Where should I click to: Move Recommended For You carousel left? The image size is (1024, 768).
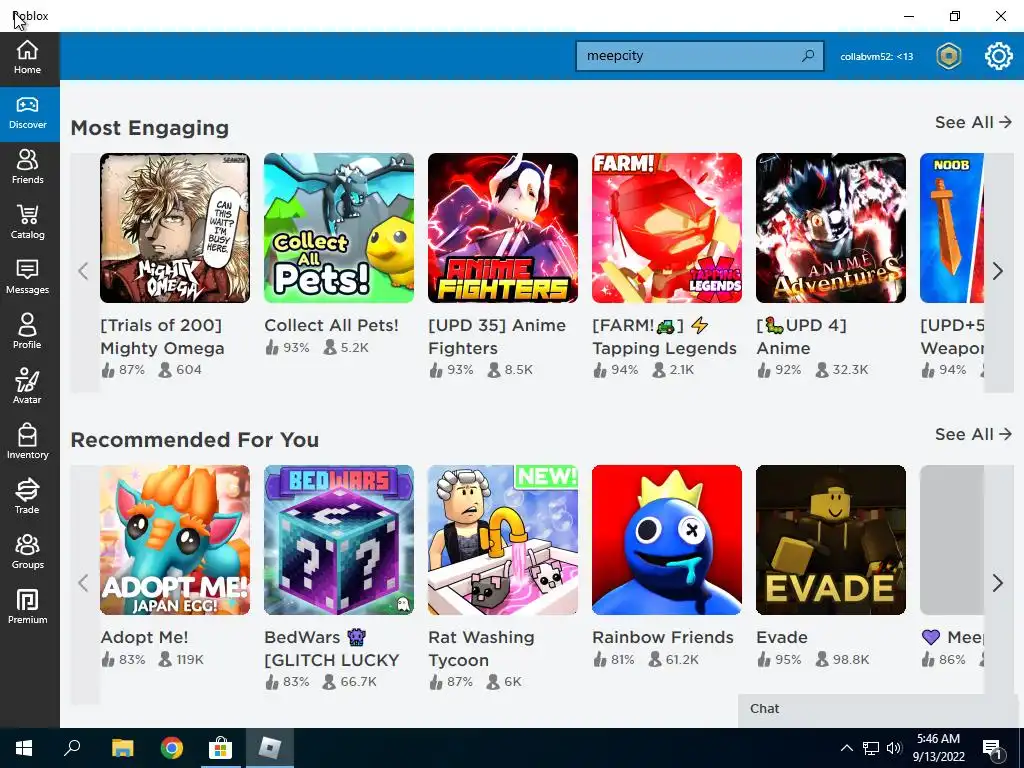pyautogui.click(x=84, y=583)
